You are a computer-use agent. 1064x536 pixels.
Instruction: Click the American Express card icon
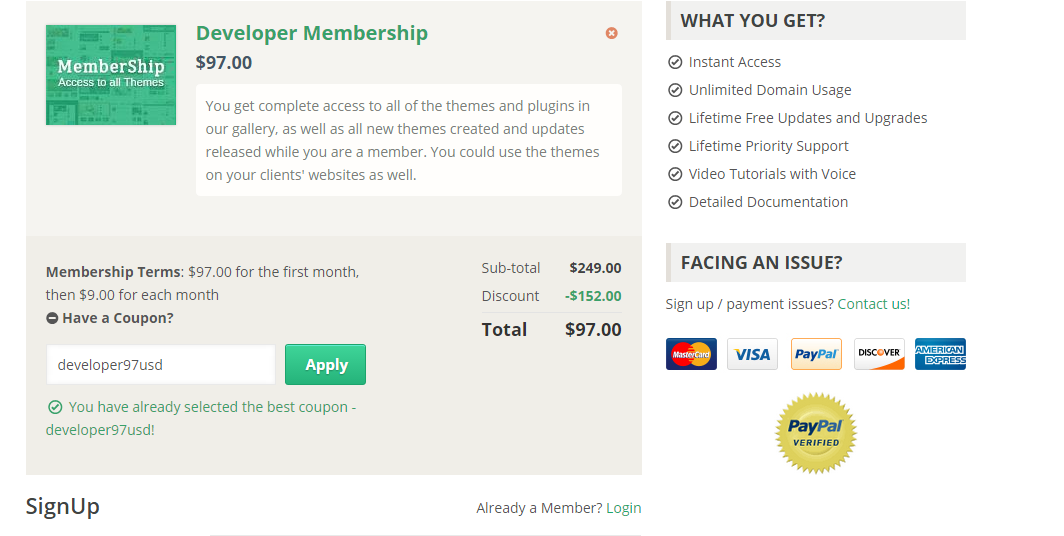pos(940,354)
